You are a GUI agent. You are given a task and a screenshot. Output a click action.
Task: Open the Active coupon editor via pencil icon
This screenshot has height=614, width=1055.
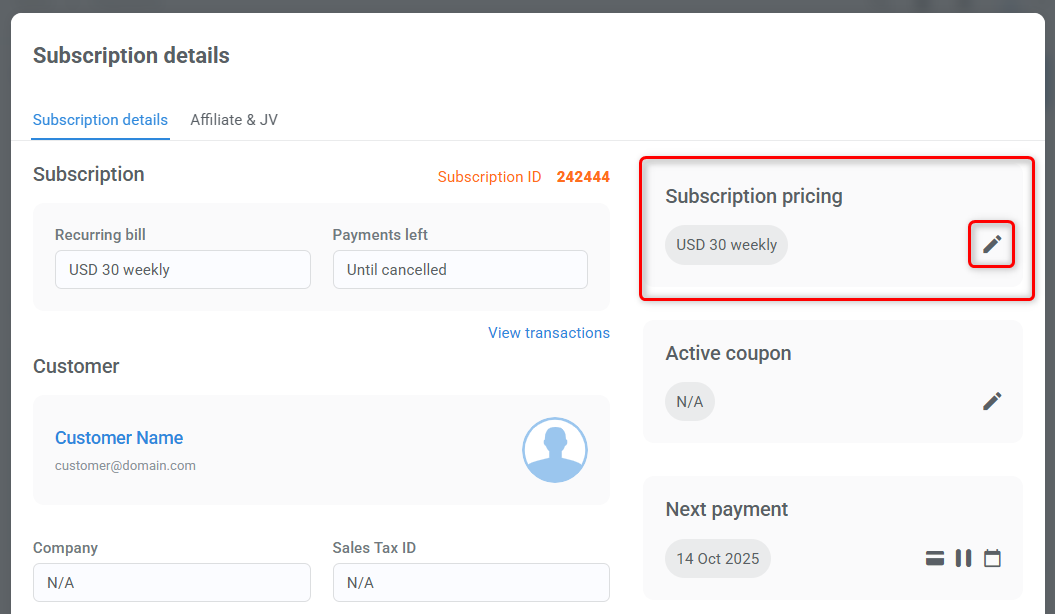(x=991, y=401)
